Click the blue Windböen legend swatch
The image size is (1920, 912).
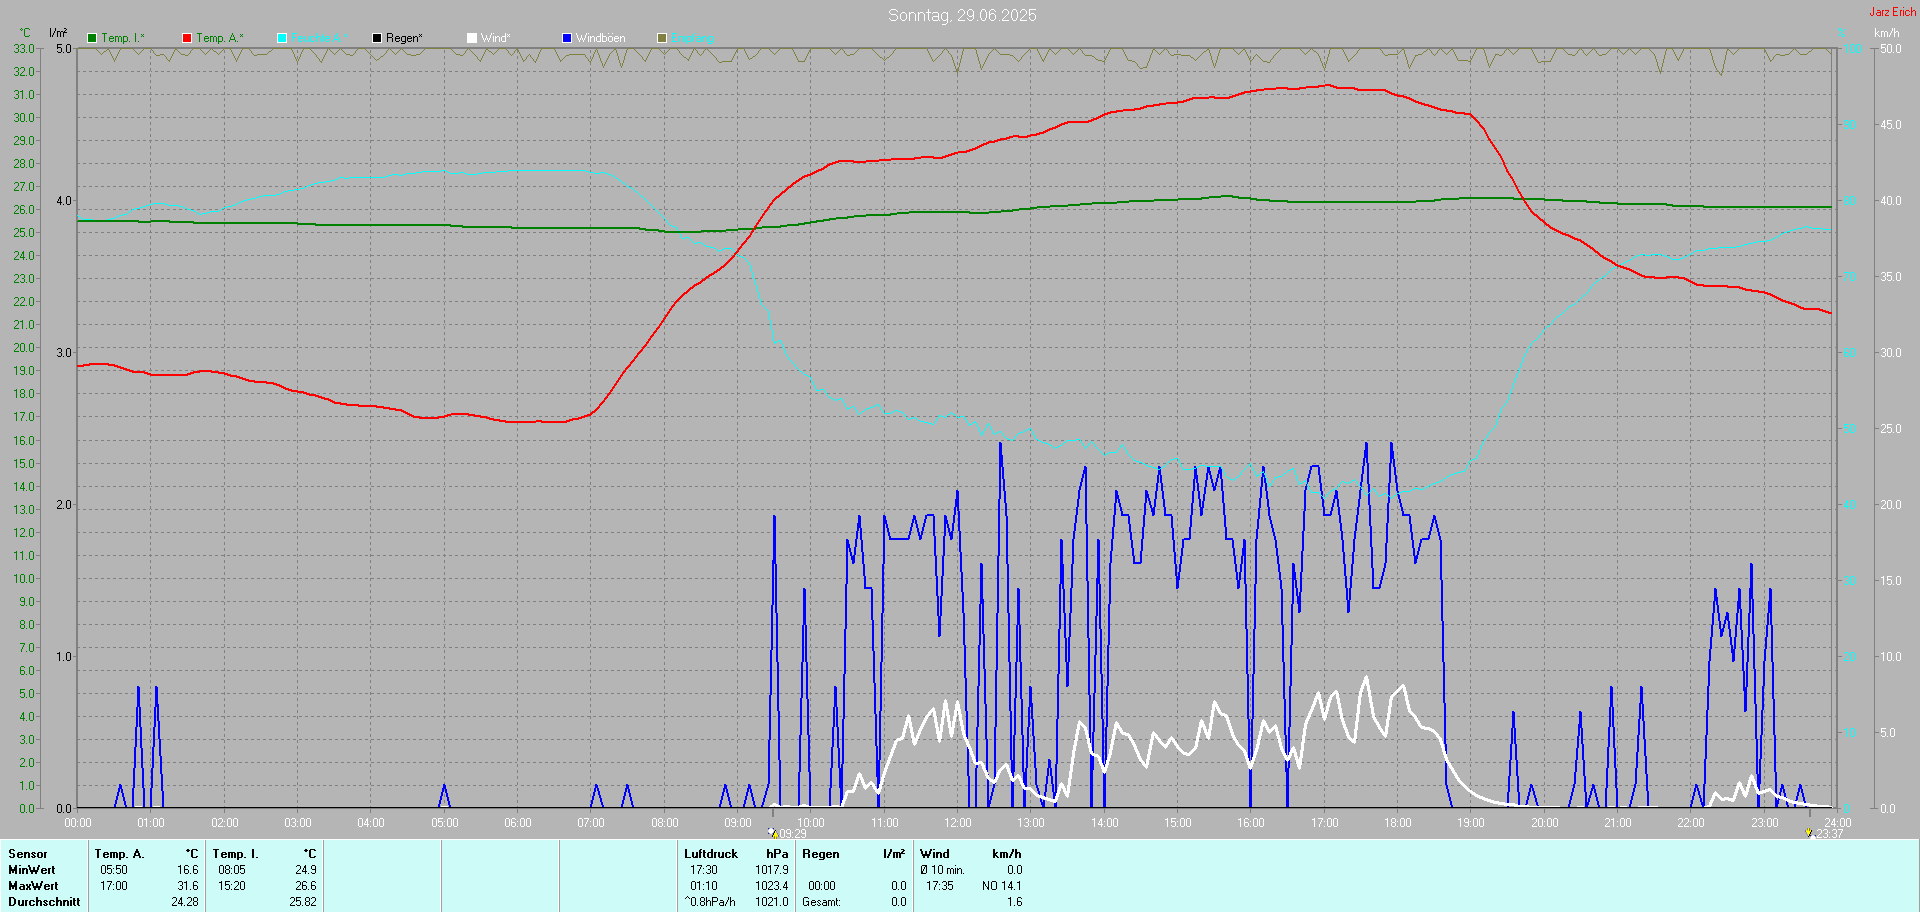[567, 38]
